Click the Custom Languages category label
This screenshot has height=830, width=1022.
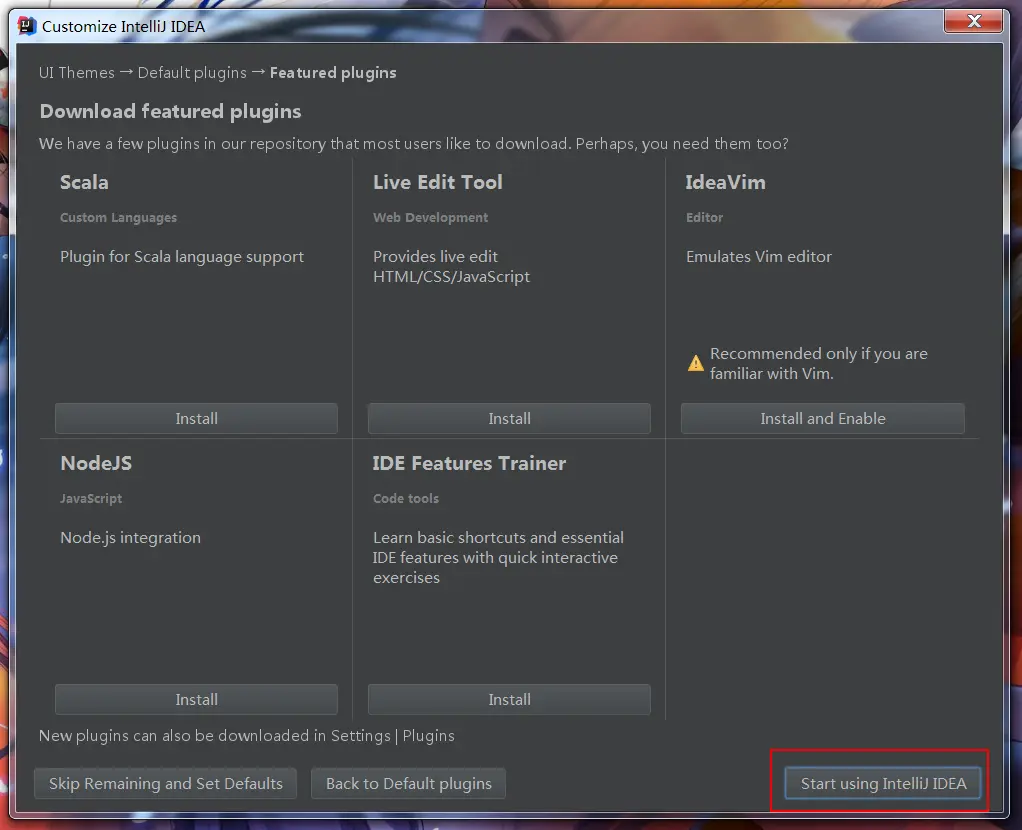(x=119, y=217)
